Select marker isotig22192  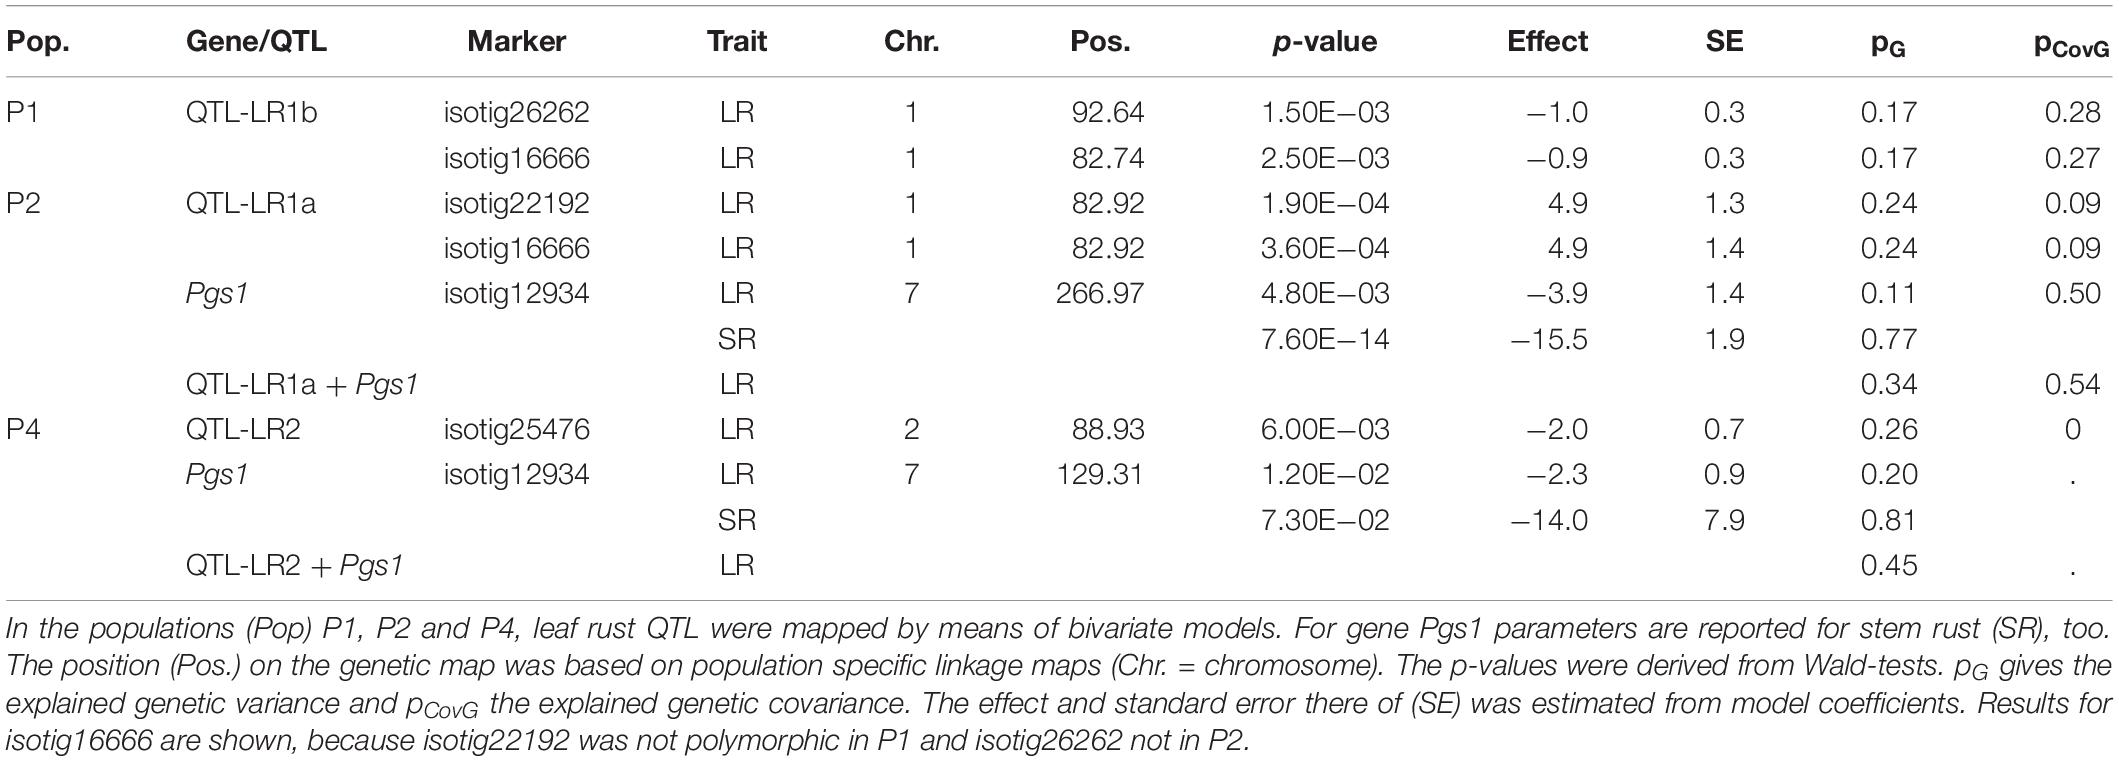[516, 203]
